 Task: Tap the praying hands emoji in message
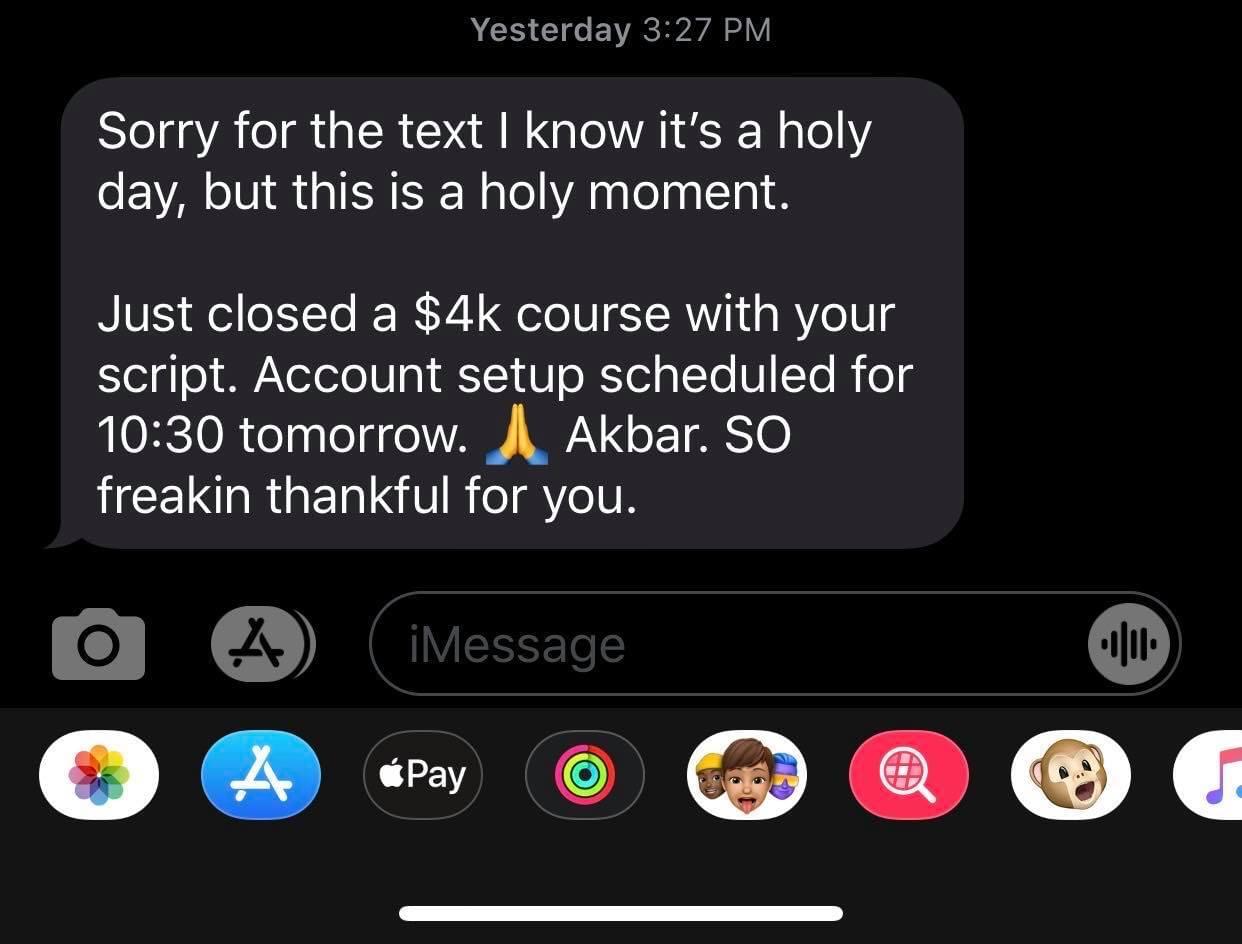[516, 438]
